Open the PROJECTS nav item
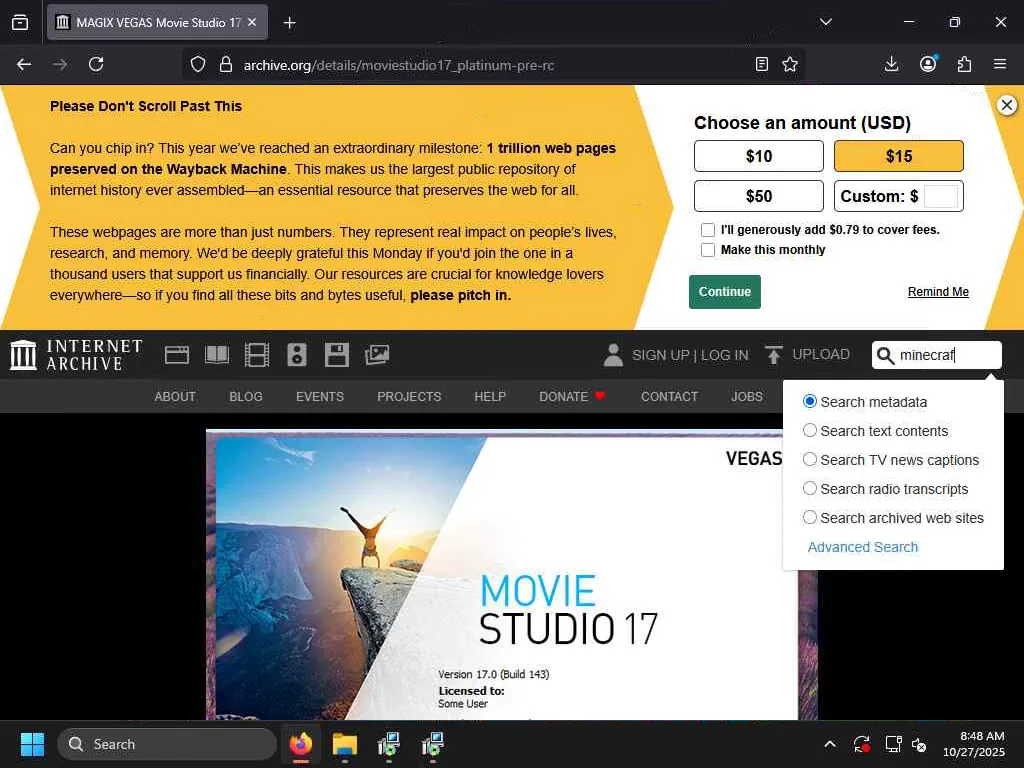The image size is (1024, 768). (409, 396)
